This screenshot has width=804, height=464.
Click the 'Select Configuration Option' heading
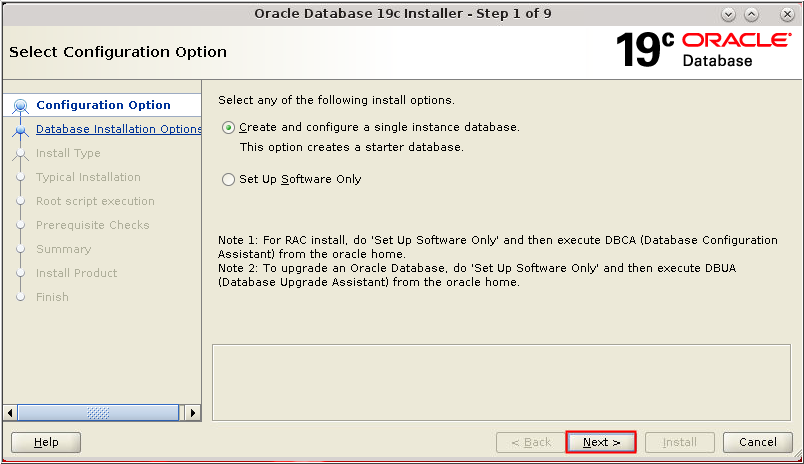click(118, 52)
